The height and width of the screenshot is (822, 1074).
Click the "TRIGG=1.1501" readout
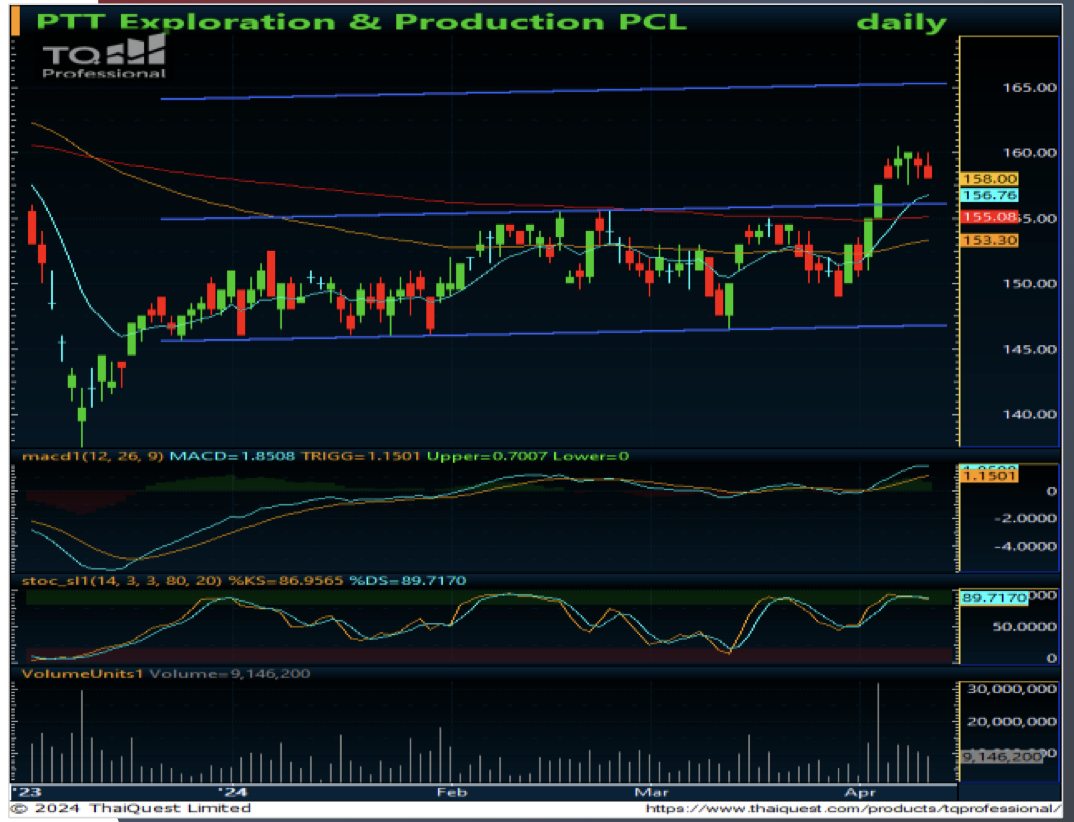(360, 456)
